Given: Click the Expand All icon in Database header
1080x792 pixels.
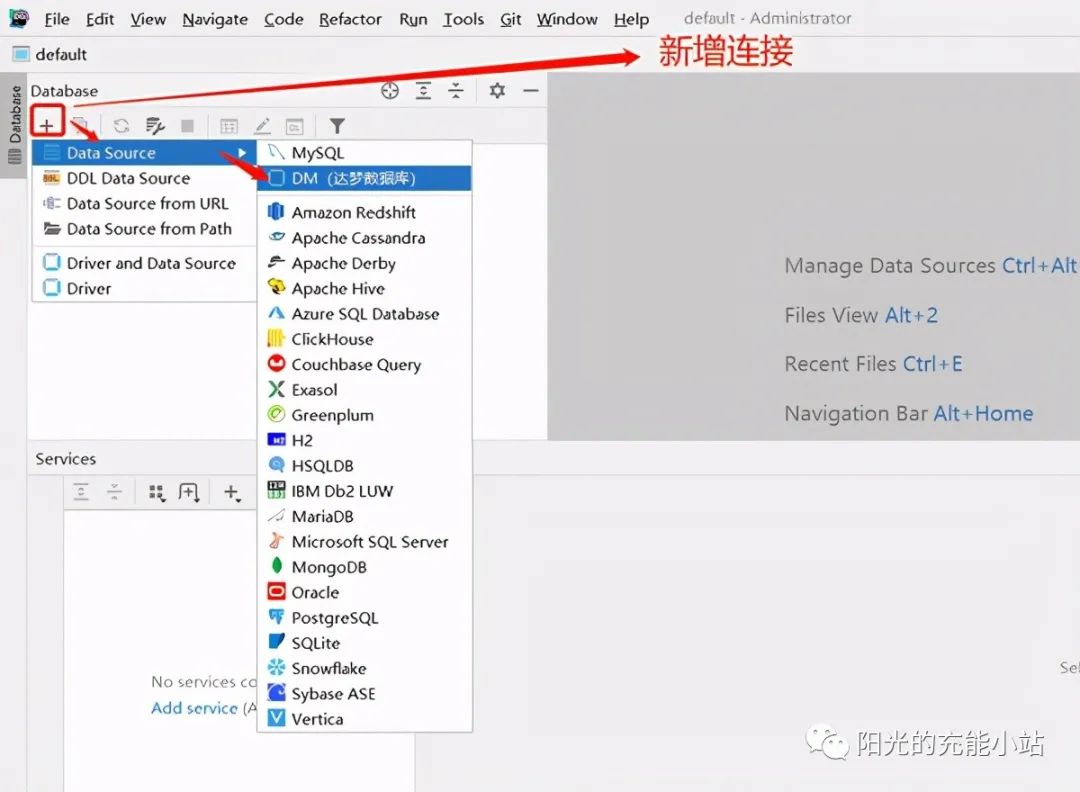Looking at the screenshot, I should click(x=423, y=91).
